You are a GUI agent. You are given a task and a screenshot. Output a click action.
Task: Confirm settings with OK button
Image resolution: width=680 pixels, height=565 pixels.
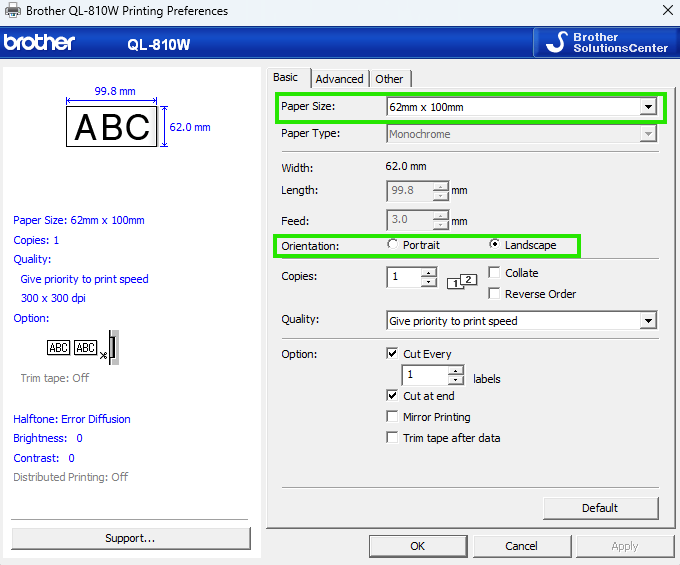point(418,546)
